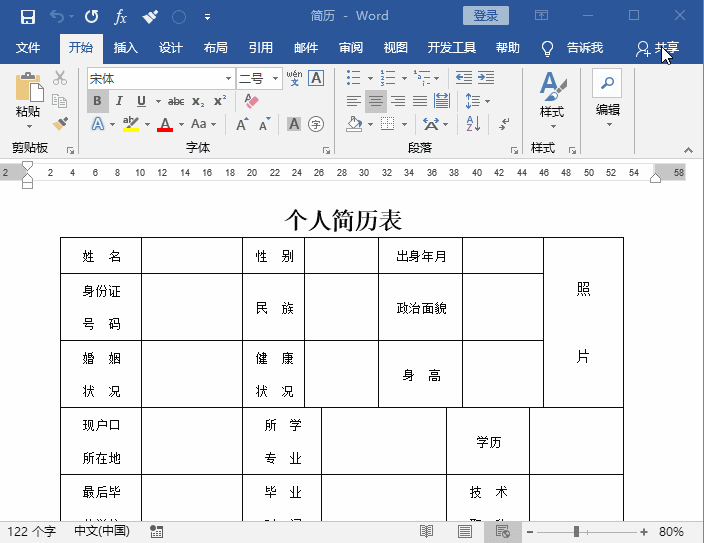Click the Save icon in quick access toolbar
Viewport: 704px width, 543px height.
pos(28,17)
